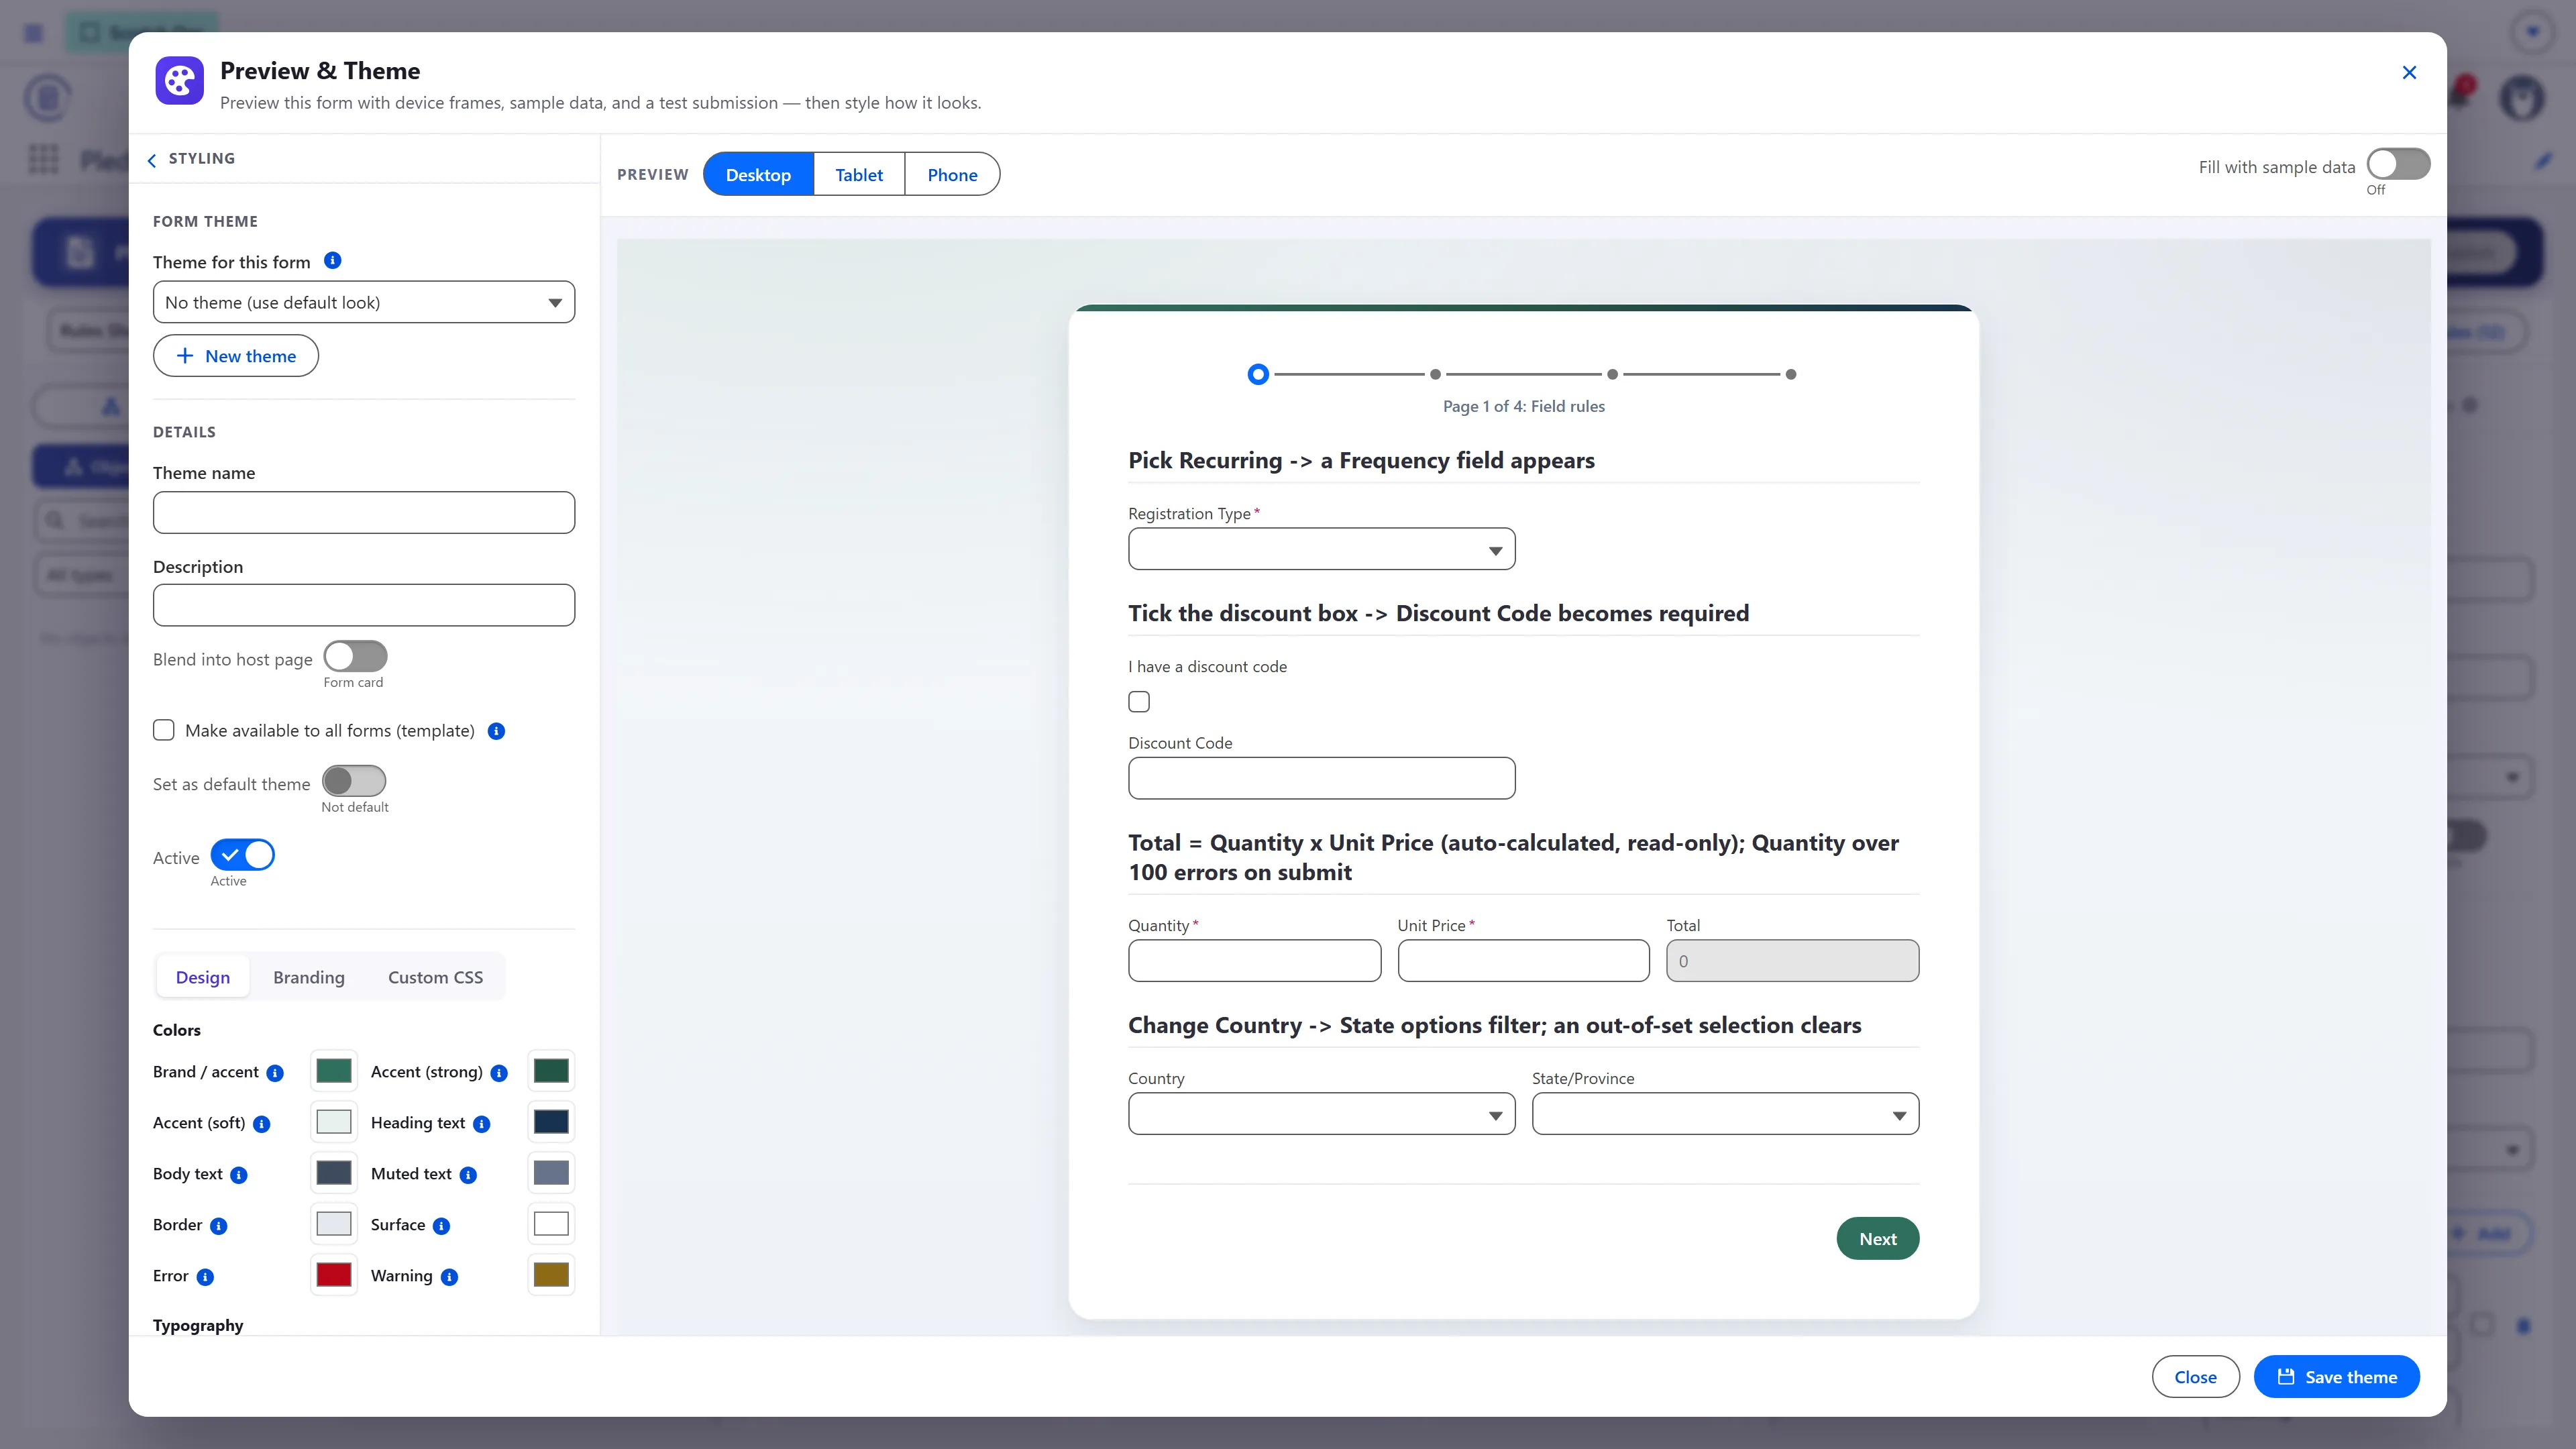Go back using the Styling chevron arrow
2576x1449 pixels.
[152, 160]
